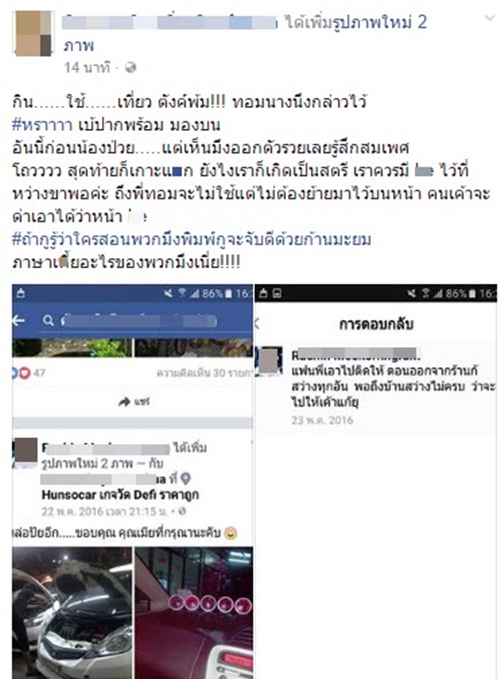Click the Hunsocar location name link
This screenshot has height=679, width=500.
coord(120,495)
